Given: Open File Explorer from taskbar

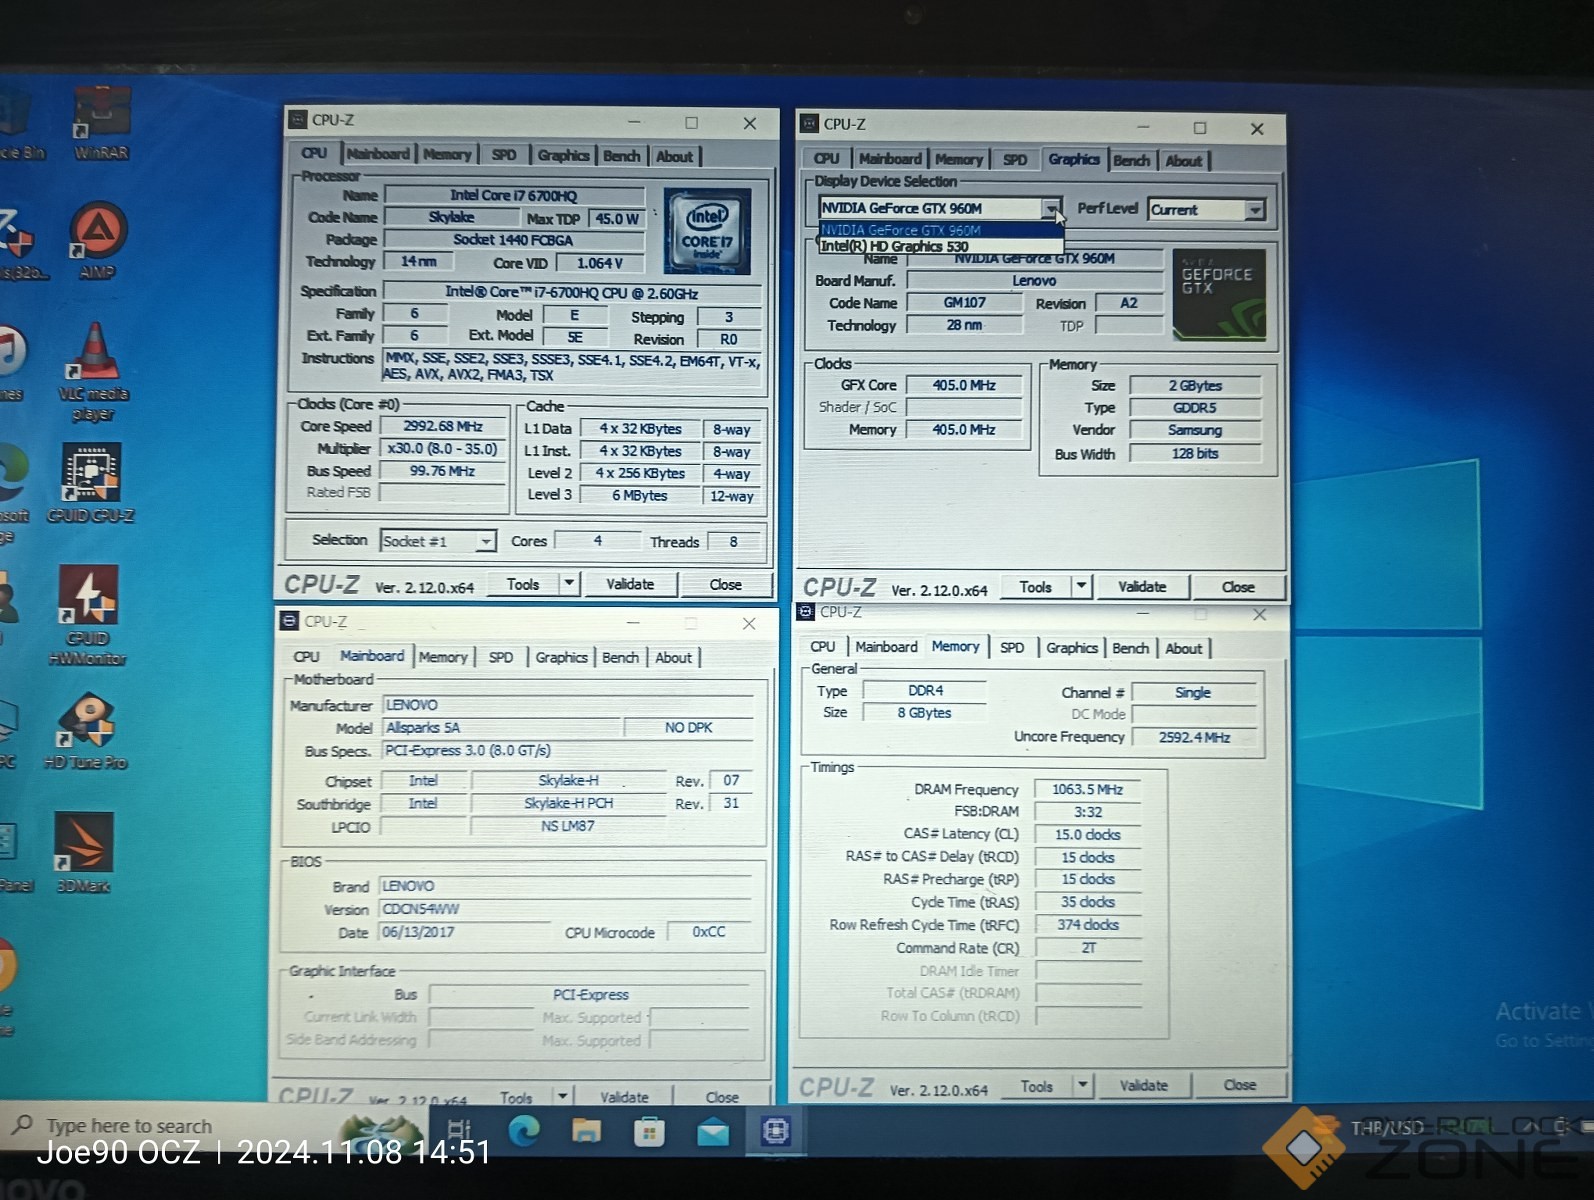Looking at the screenshot, I should [586, 1131].
